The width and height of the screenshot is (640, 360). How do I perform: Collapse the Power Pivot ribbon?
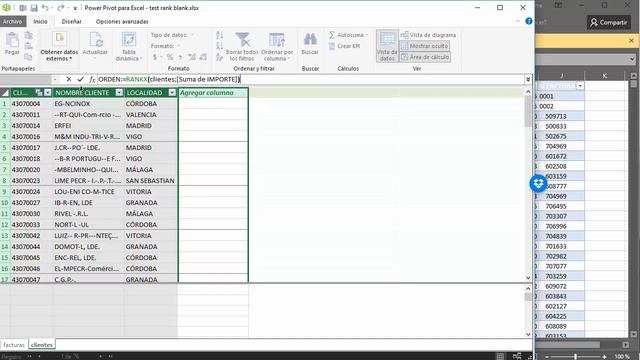[x=518, y=21]
